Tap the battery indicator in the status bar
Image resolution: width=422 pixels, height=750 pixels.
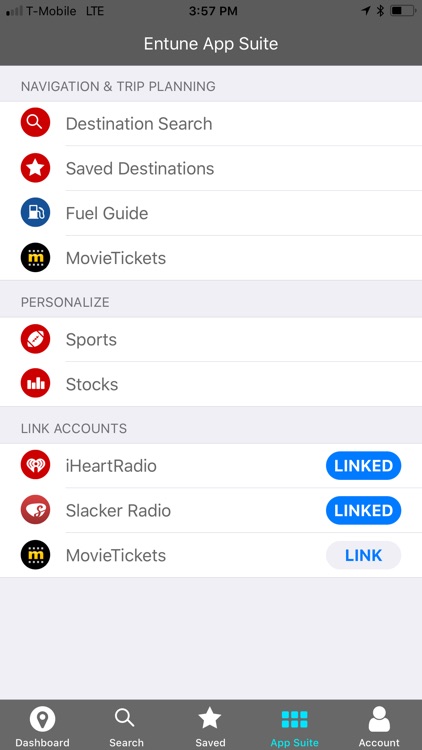402,11
